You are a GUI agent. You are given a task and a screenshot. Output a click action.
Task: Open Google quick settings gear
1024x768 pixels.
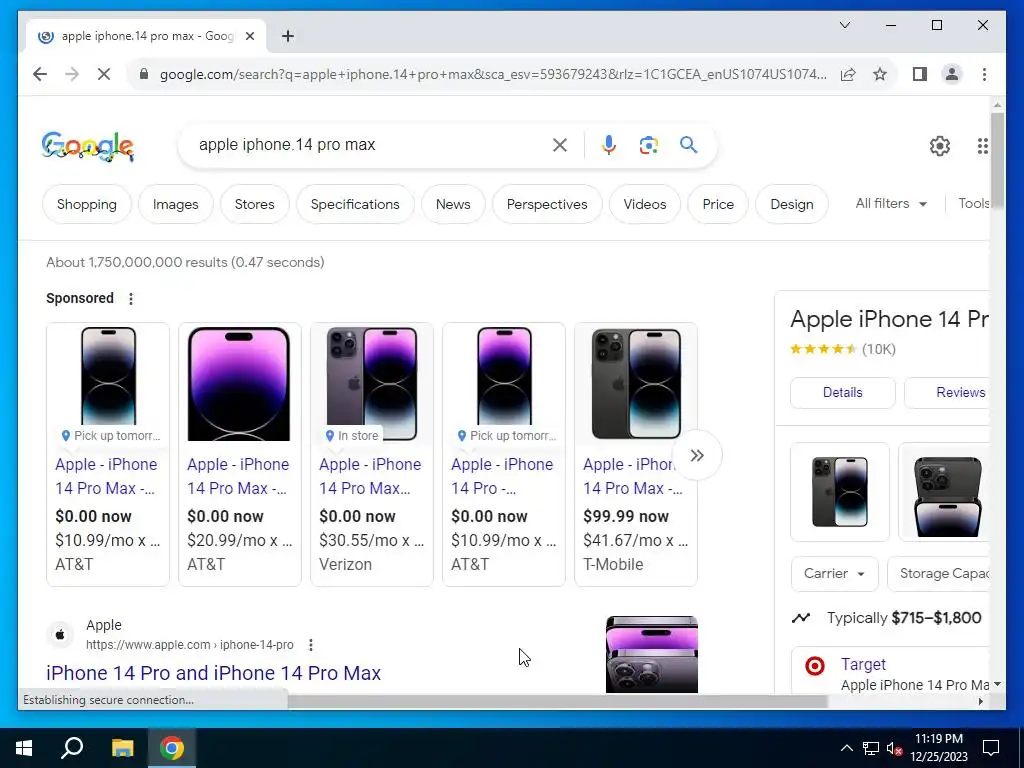tap(940, 146)
